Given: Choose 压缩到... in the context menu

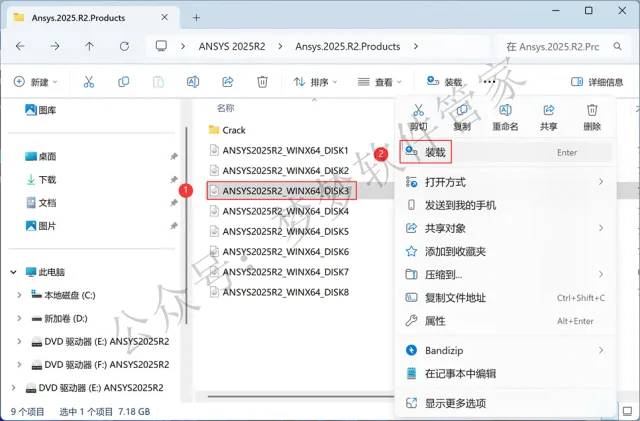Looking at the screenshot, I should pos(505,274).
